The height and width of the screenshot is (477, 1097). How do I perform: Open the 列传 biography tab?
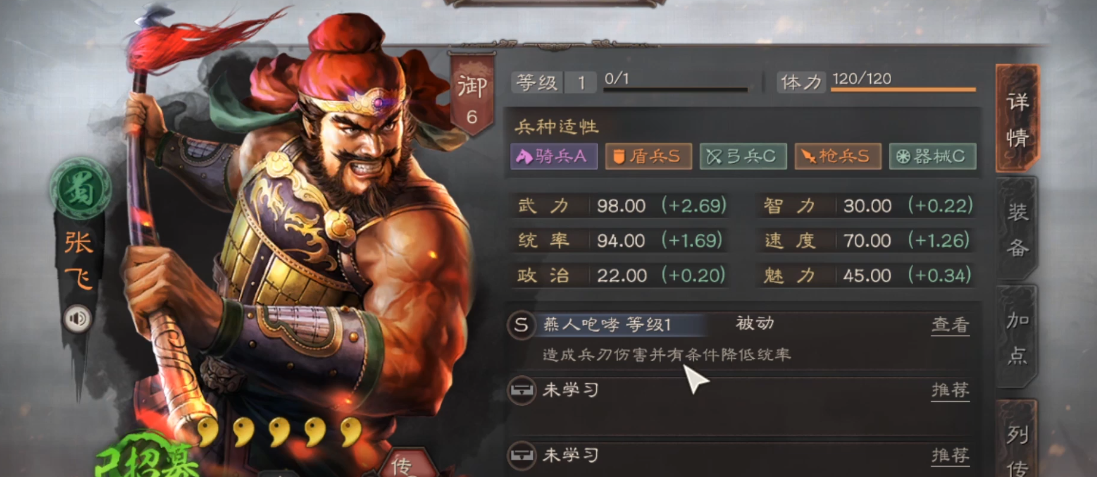[1018, 439]
